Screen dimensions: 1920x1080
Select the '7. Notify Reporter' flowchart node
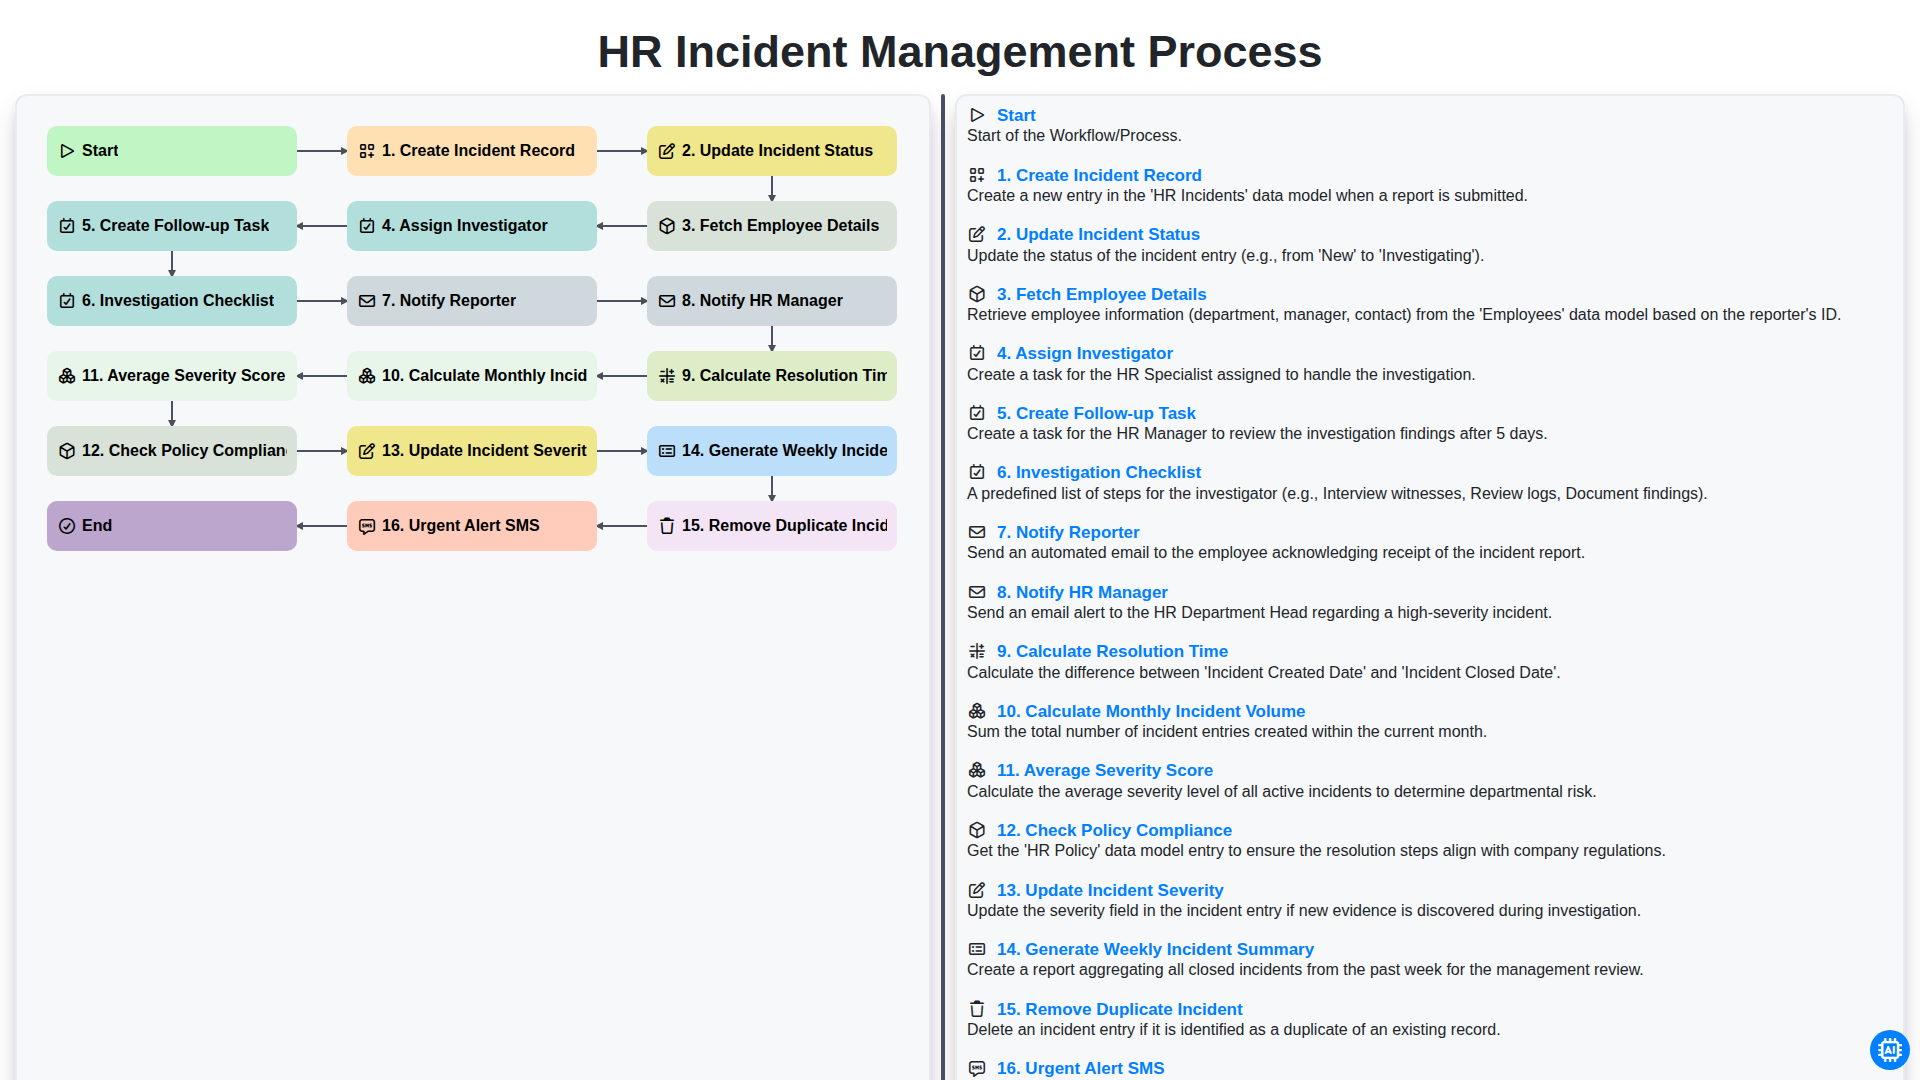coord(472,301)
